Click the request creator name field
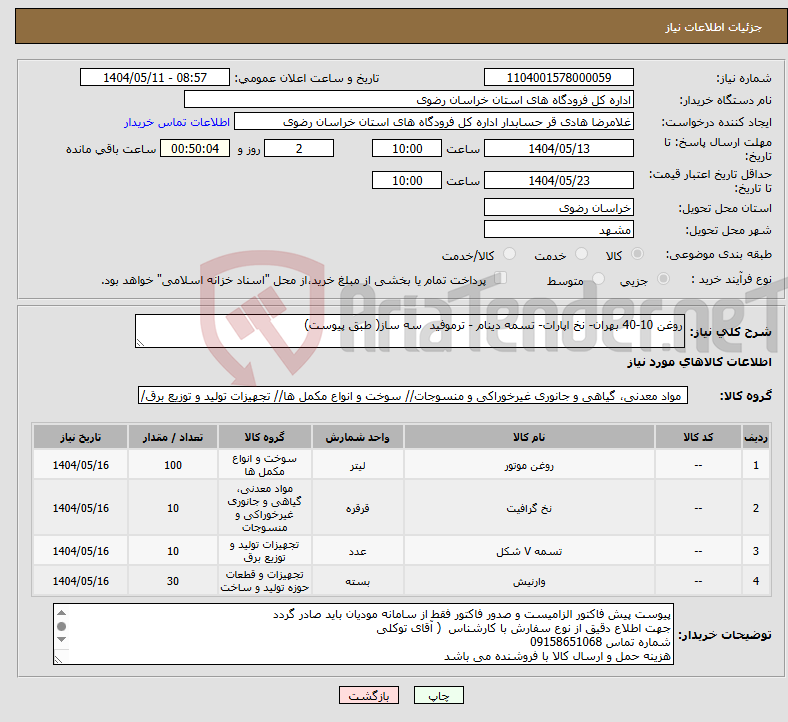 tap(434, 122)
